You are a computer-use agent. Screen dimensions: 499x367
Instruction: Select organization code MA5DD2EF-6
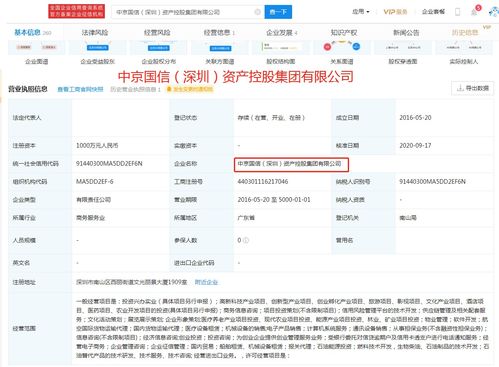(x=95, y=181)
